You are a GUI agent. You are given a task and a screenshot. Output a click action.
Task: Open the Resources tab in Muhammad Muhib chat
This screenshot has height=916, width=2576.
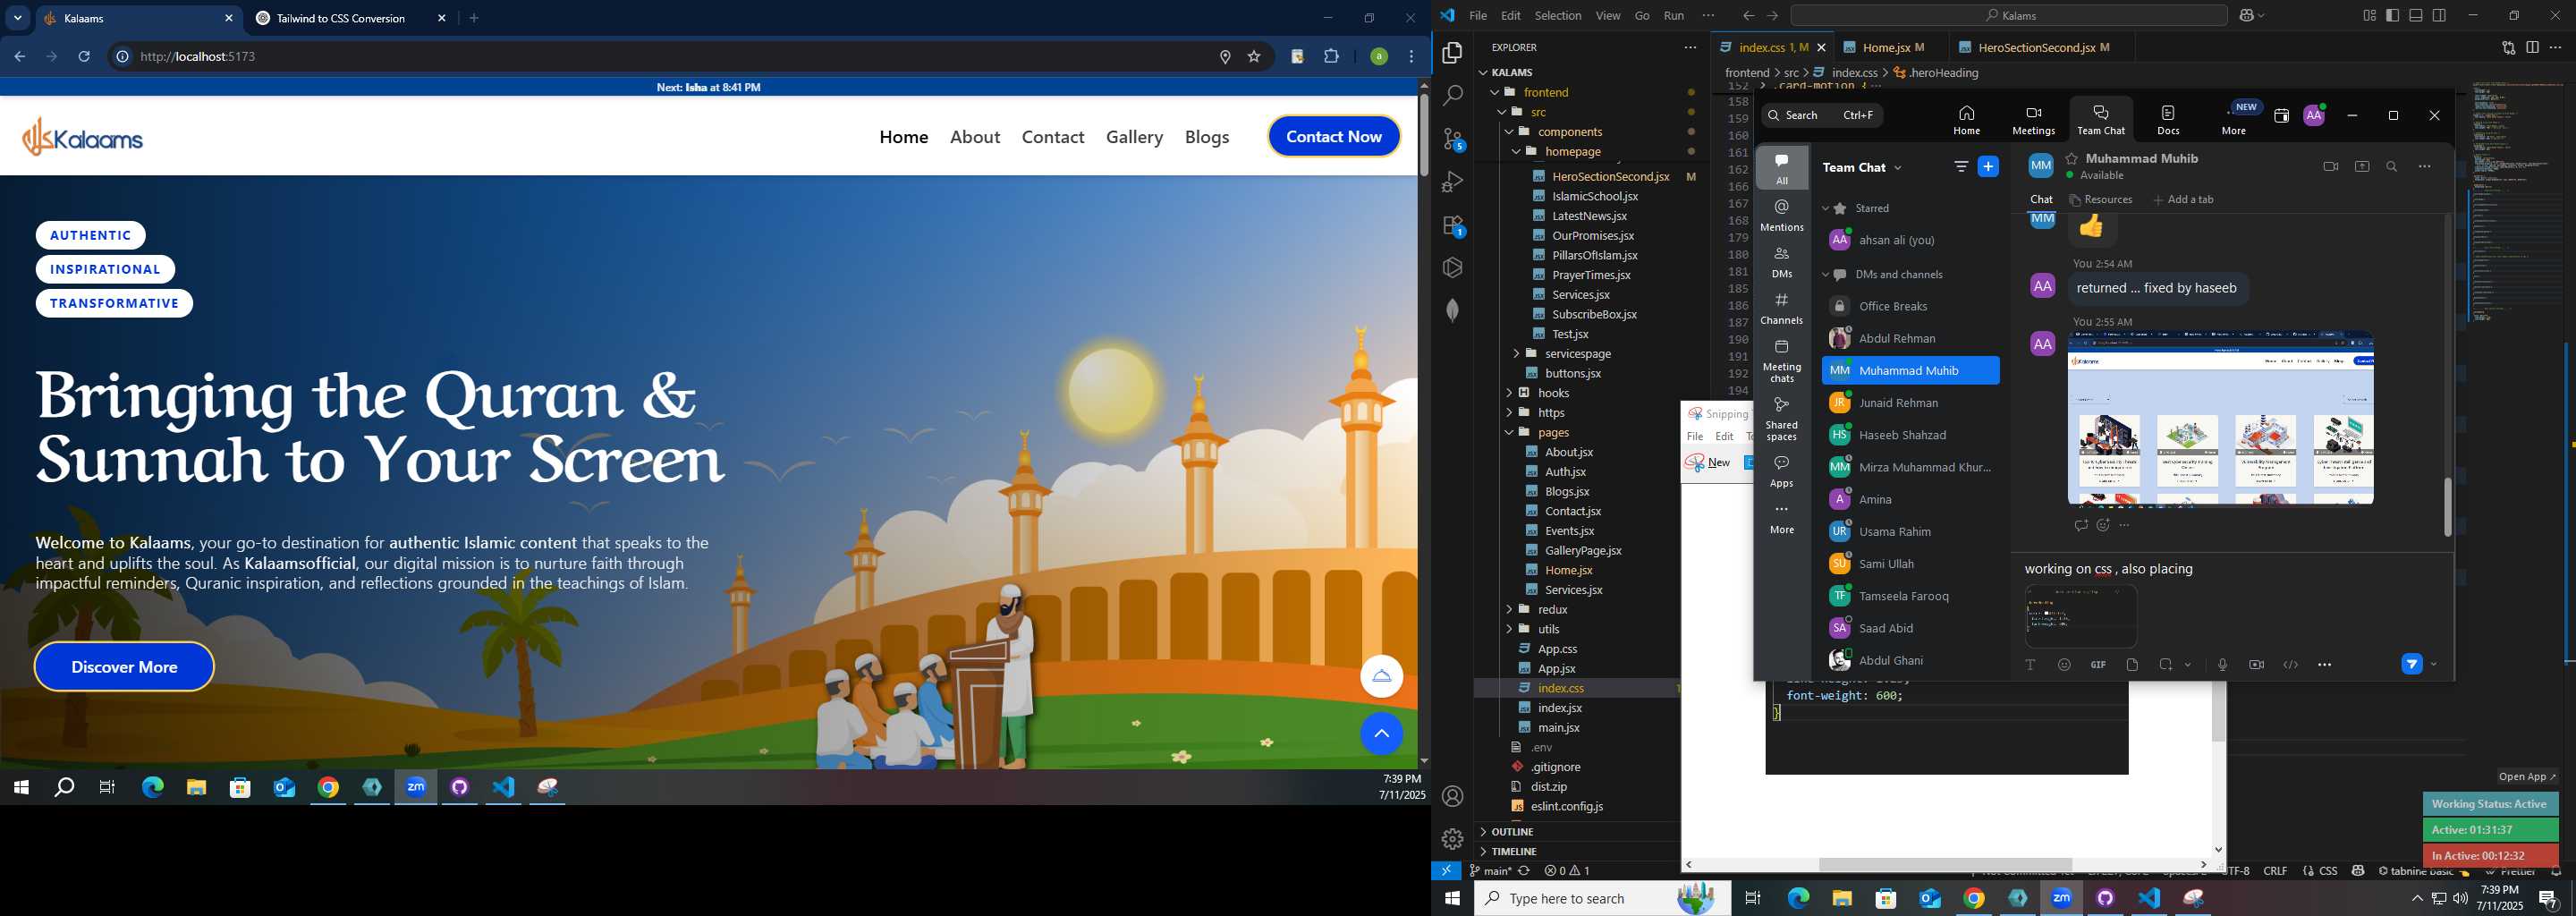pos(2100,200)
